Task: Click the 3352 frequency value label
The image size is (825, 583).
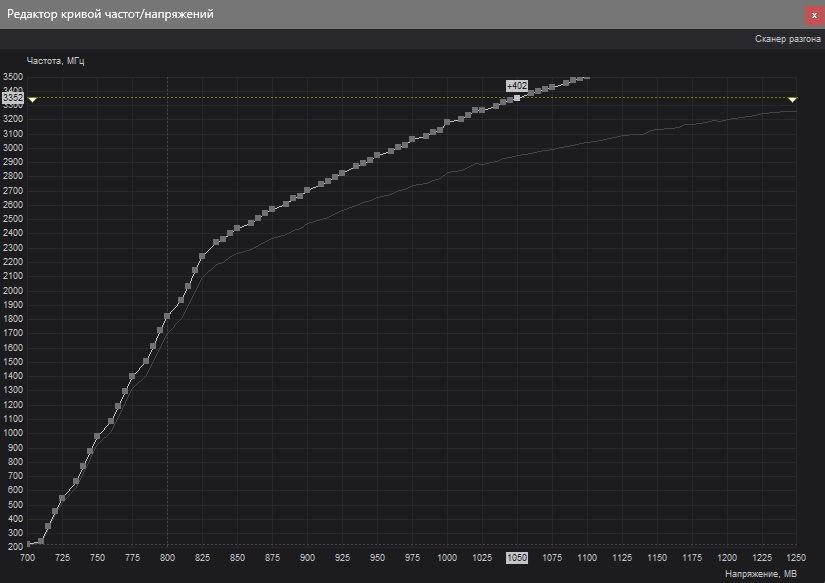Action: [13, 98]
